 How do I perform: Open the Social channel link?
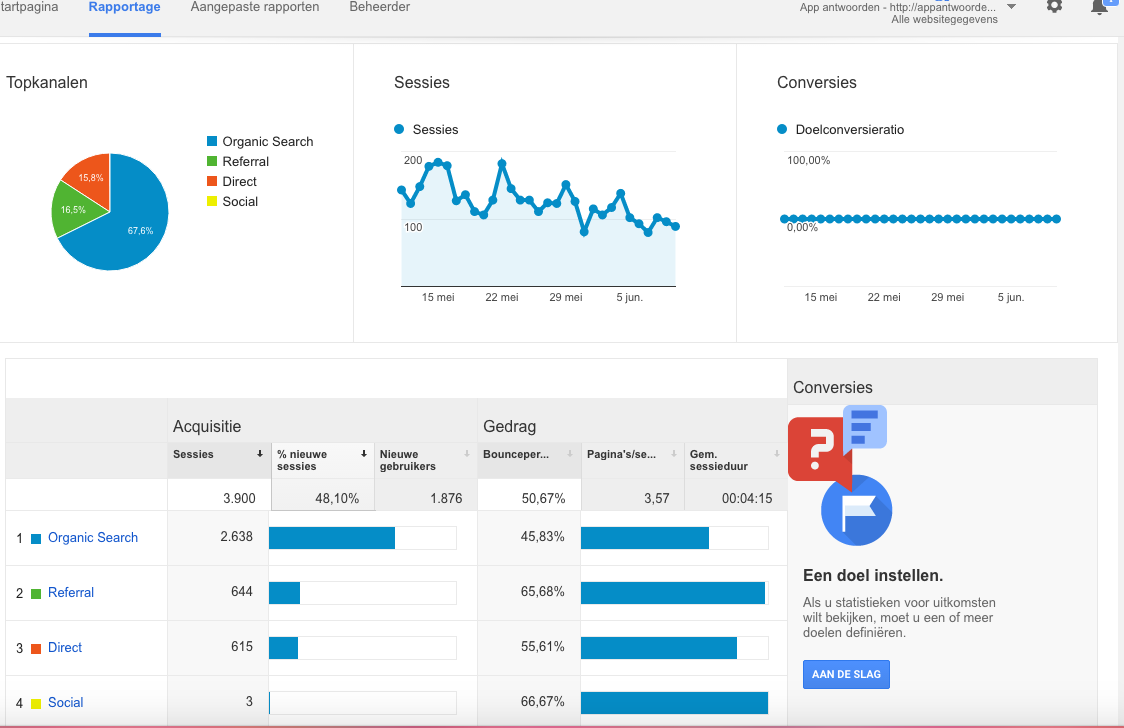65,703
